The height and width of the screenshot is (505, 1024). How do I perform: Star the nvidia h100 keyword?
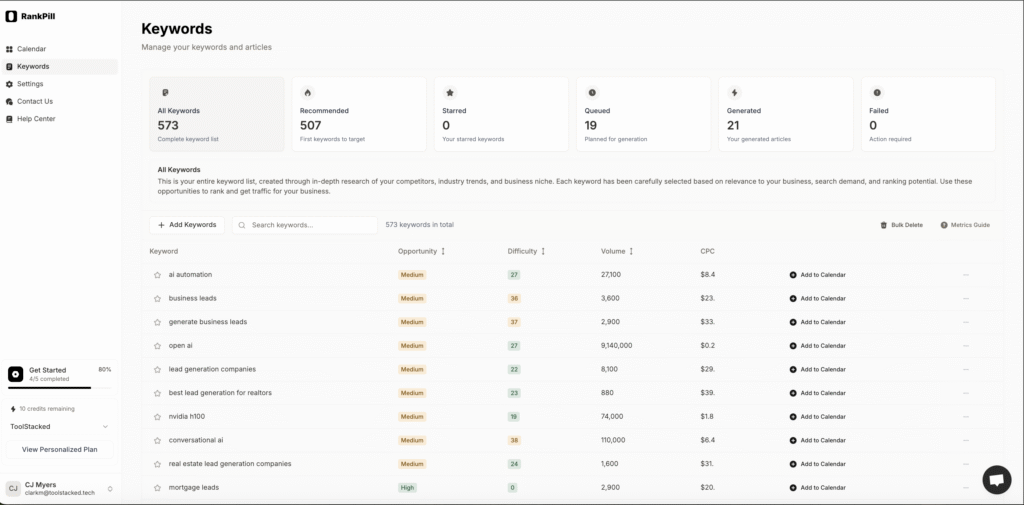pos(157,417)
